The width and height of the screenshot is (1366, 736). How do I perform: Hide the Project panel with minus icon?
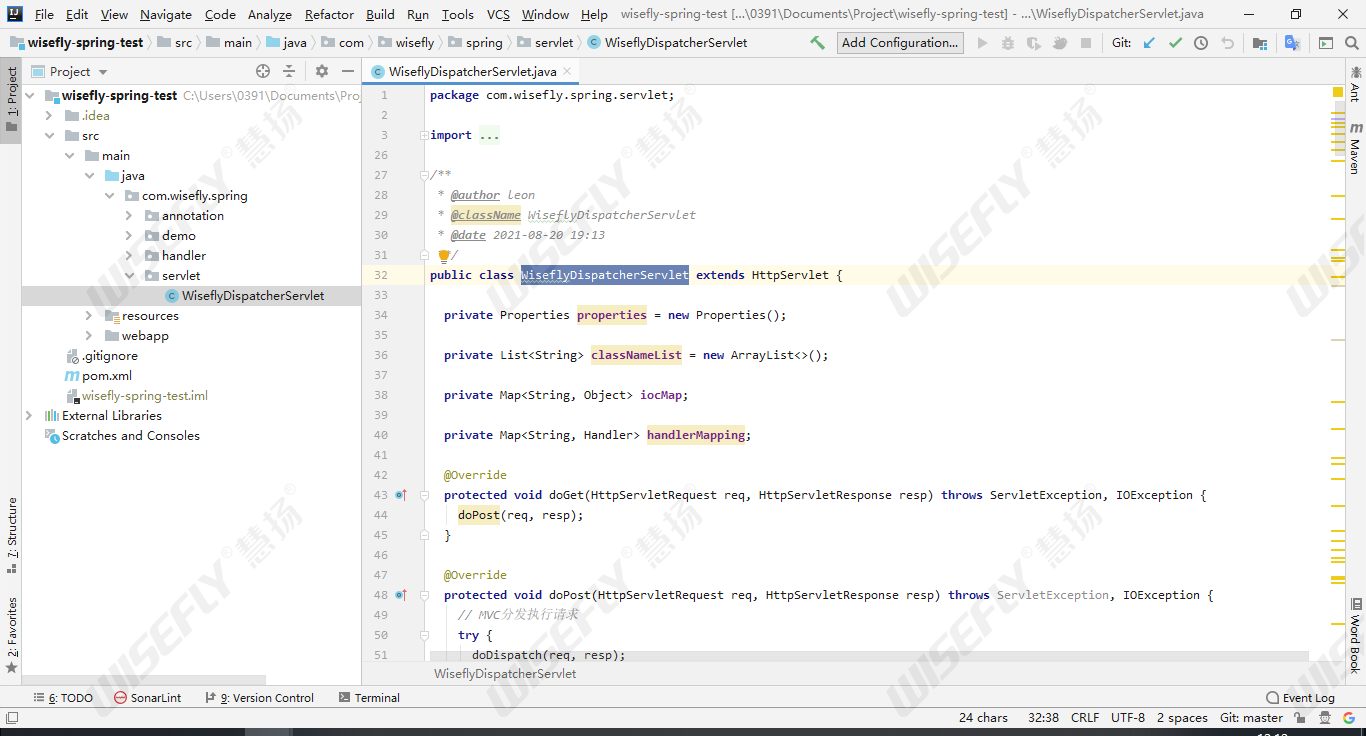[347, 71]
